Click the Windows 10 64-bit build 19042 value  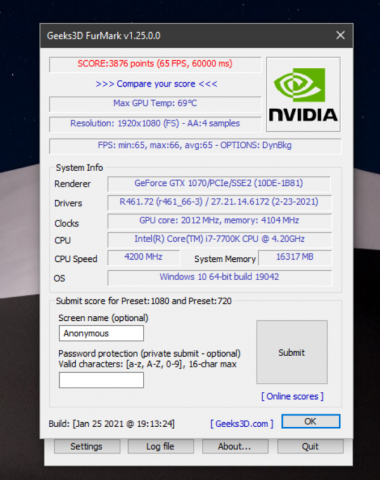point(219,277)
